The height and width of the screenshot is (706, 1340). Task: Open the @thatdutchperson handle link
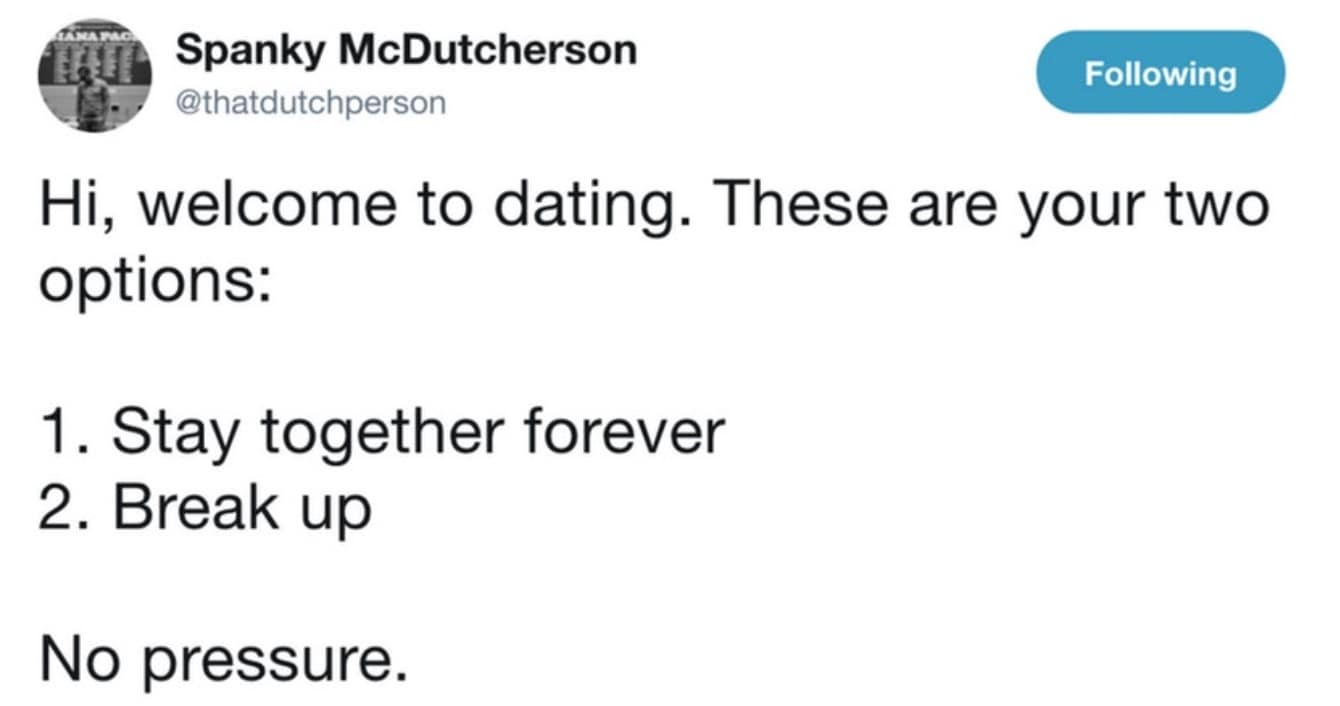[311, 103]
